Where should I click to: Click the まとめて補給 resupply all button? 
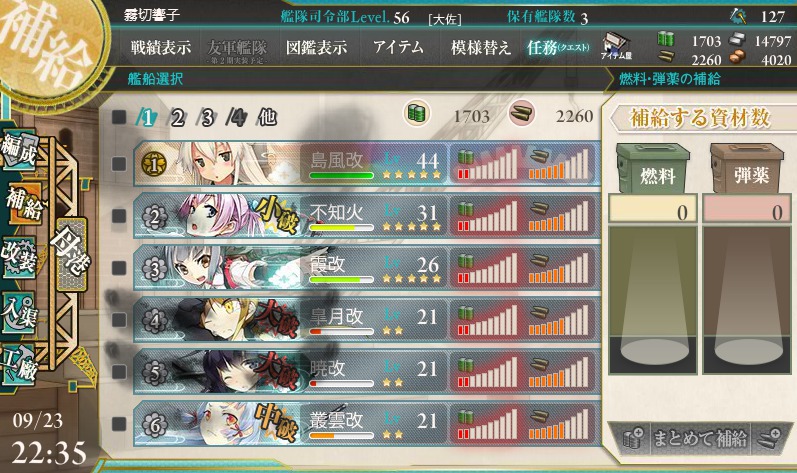coord(700,438)
